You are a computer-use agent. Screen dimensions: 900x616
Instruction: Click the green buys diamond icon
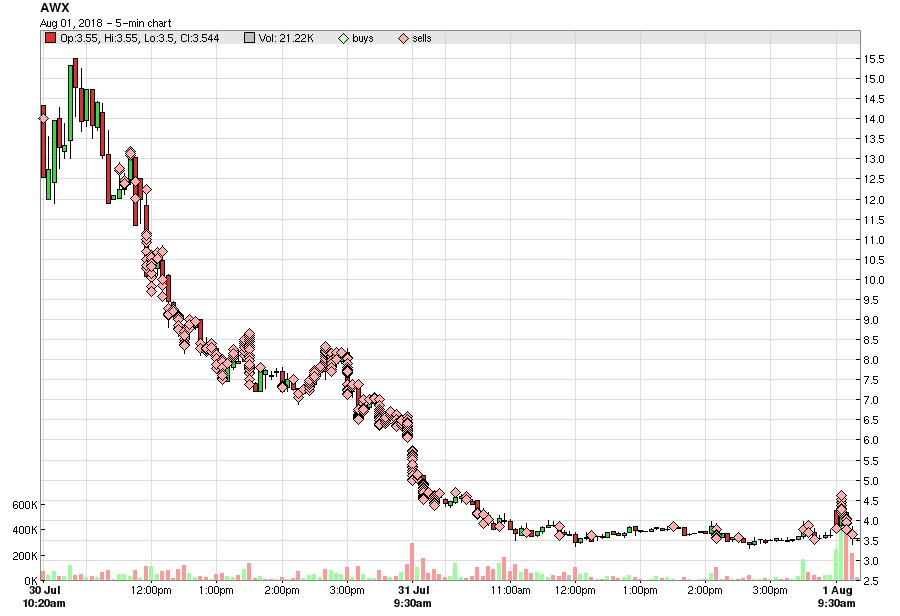point(343,38)
